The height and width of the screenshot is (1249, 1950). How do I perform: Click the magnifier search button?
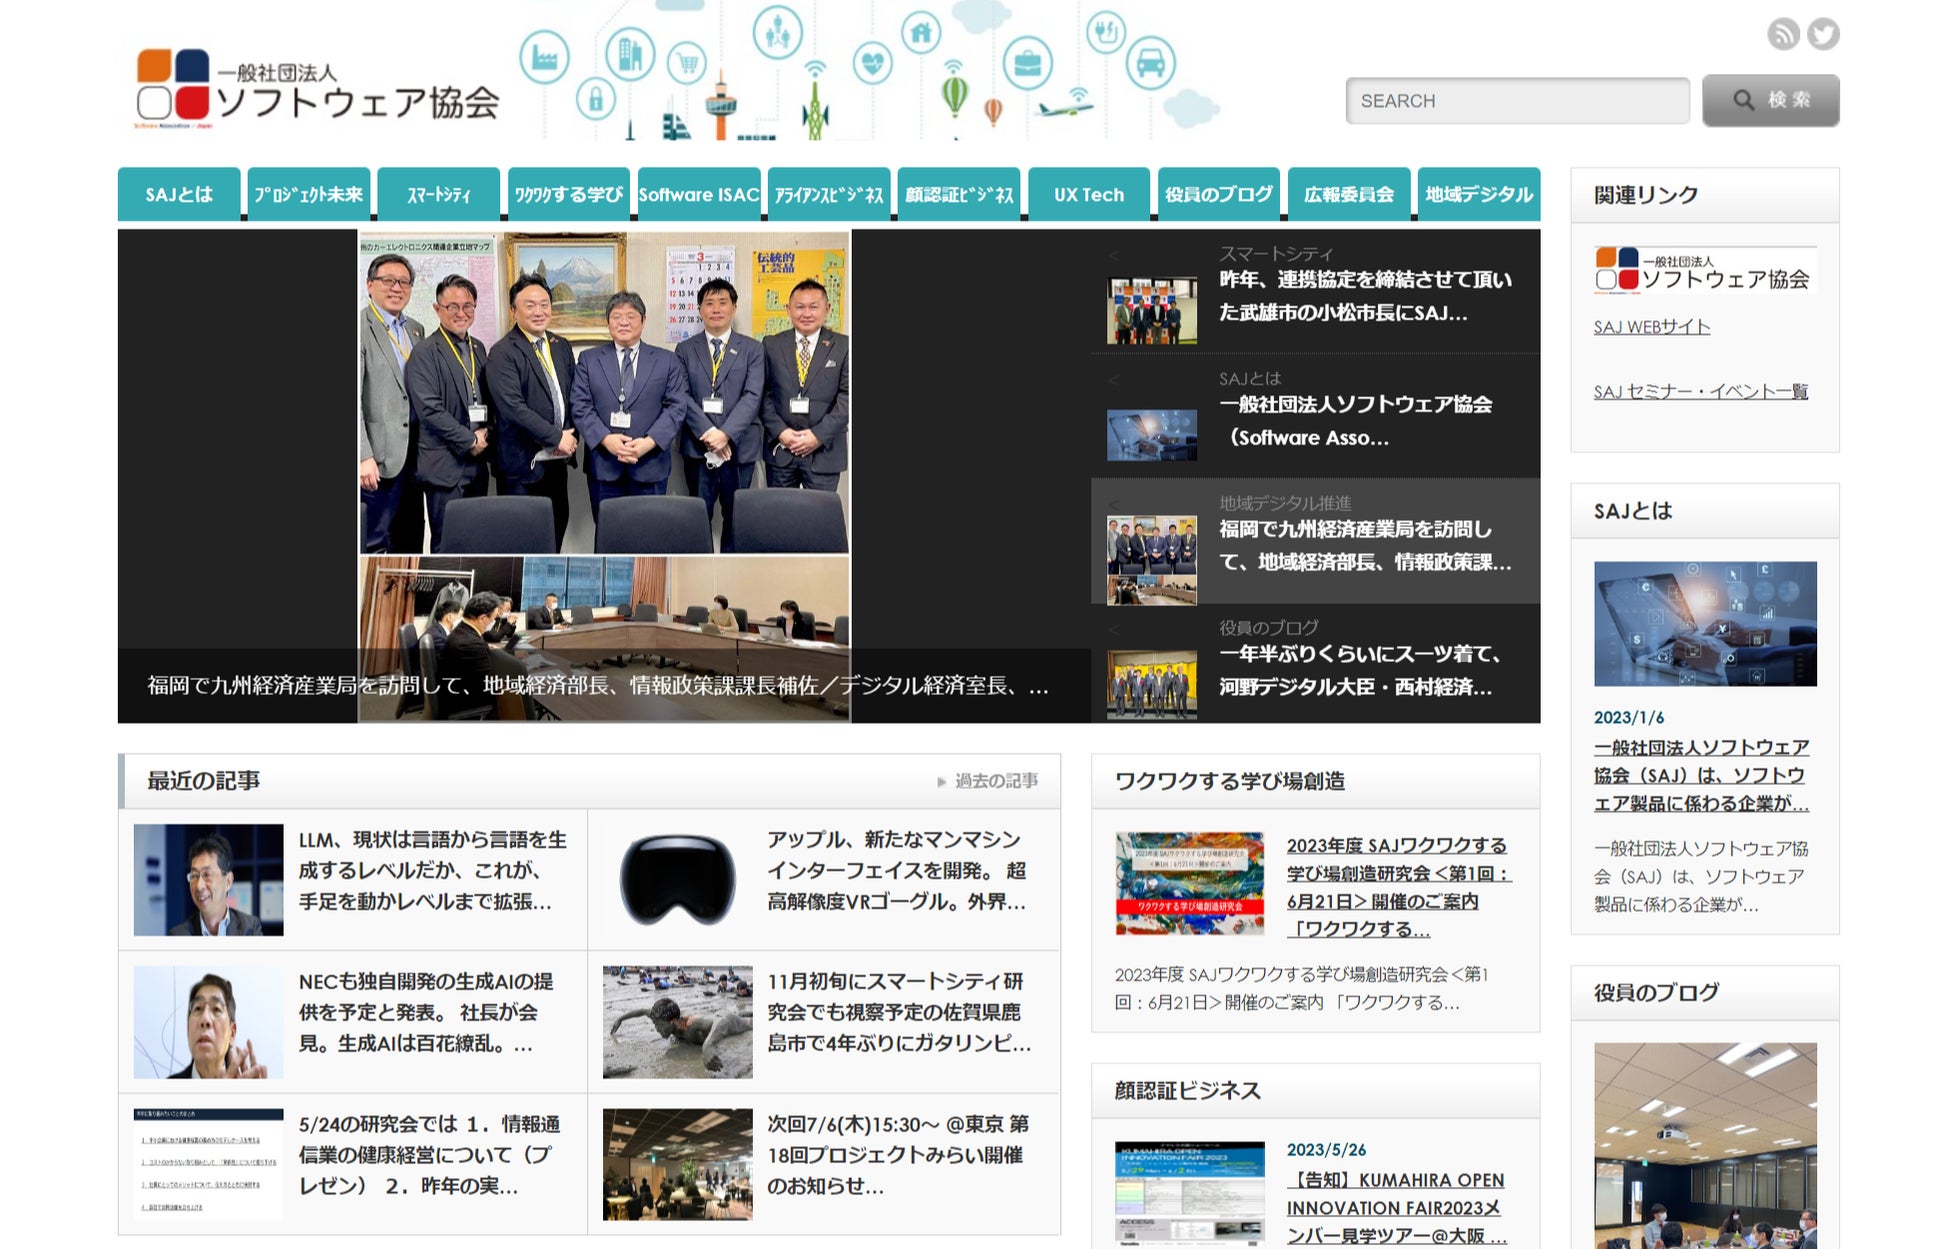click(1770, 100)
